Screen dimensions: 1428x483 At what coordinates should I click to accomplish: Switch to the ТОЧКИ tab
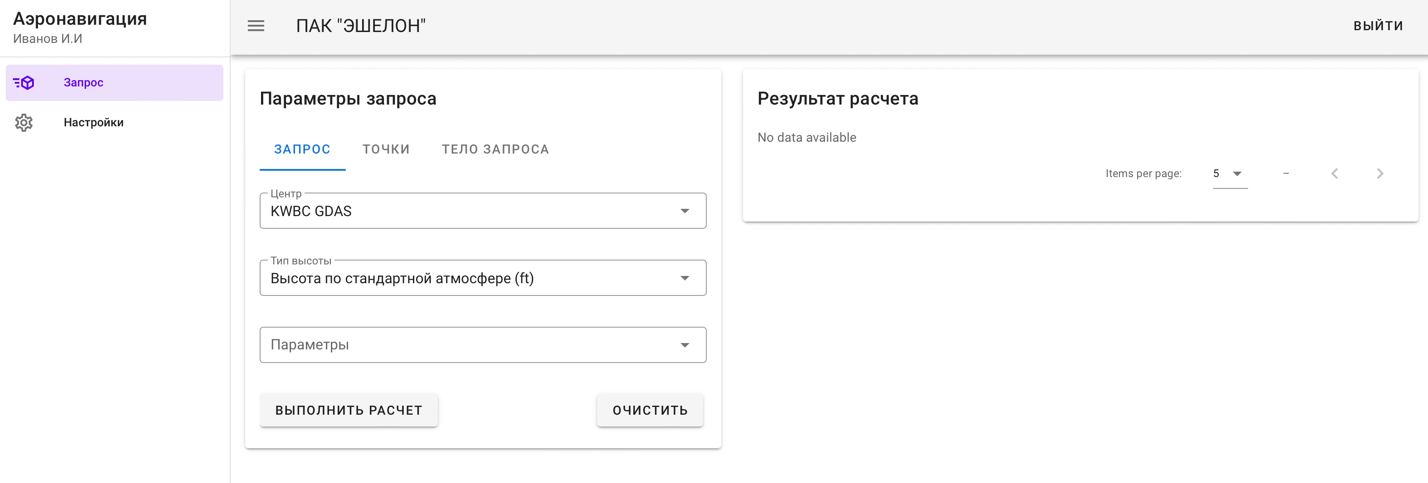click(386, 149)
